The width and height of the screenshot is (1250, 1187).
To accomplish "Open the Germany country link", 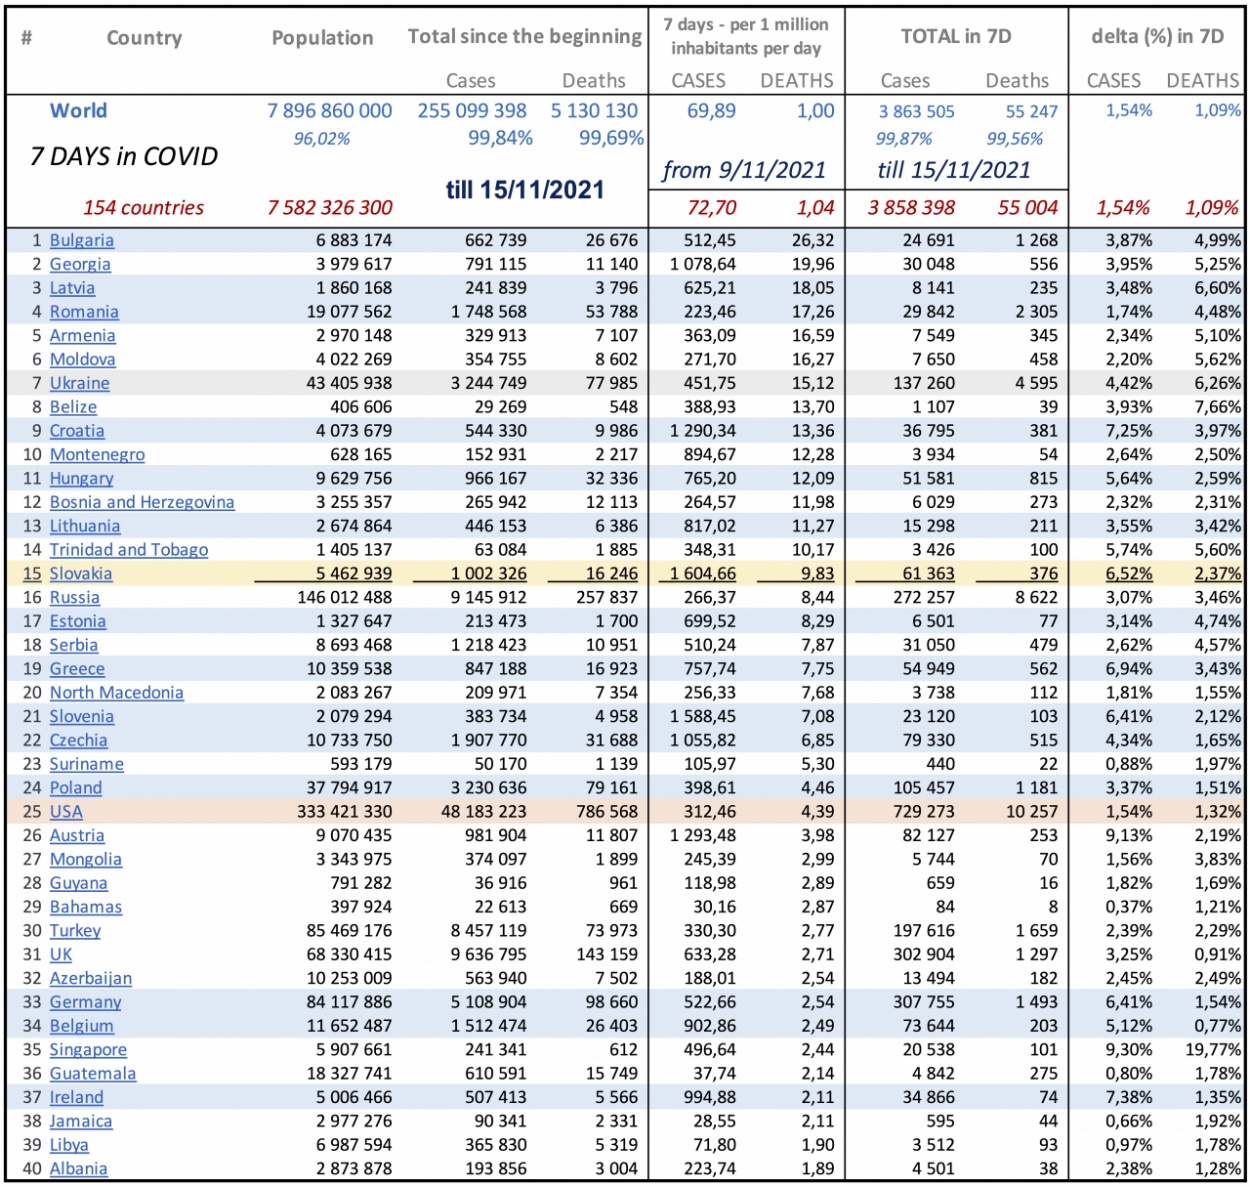I will coord(85,1002).
